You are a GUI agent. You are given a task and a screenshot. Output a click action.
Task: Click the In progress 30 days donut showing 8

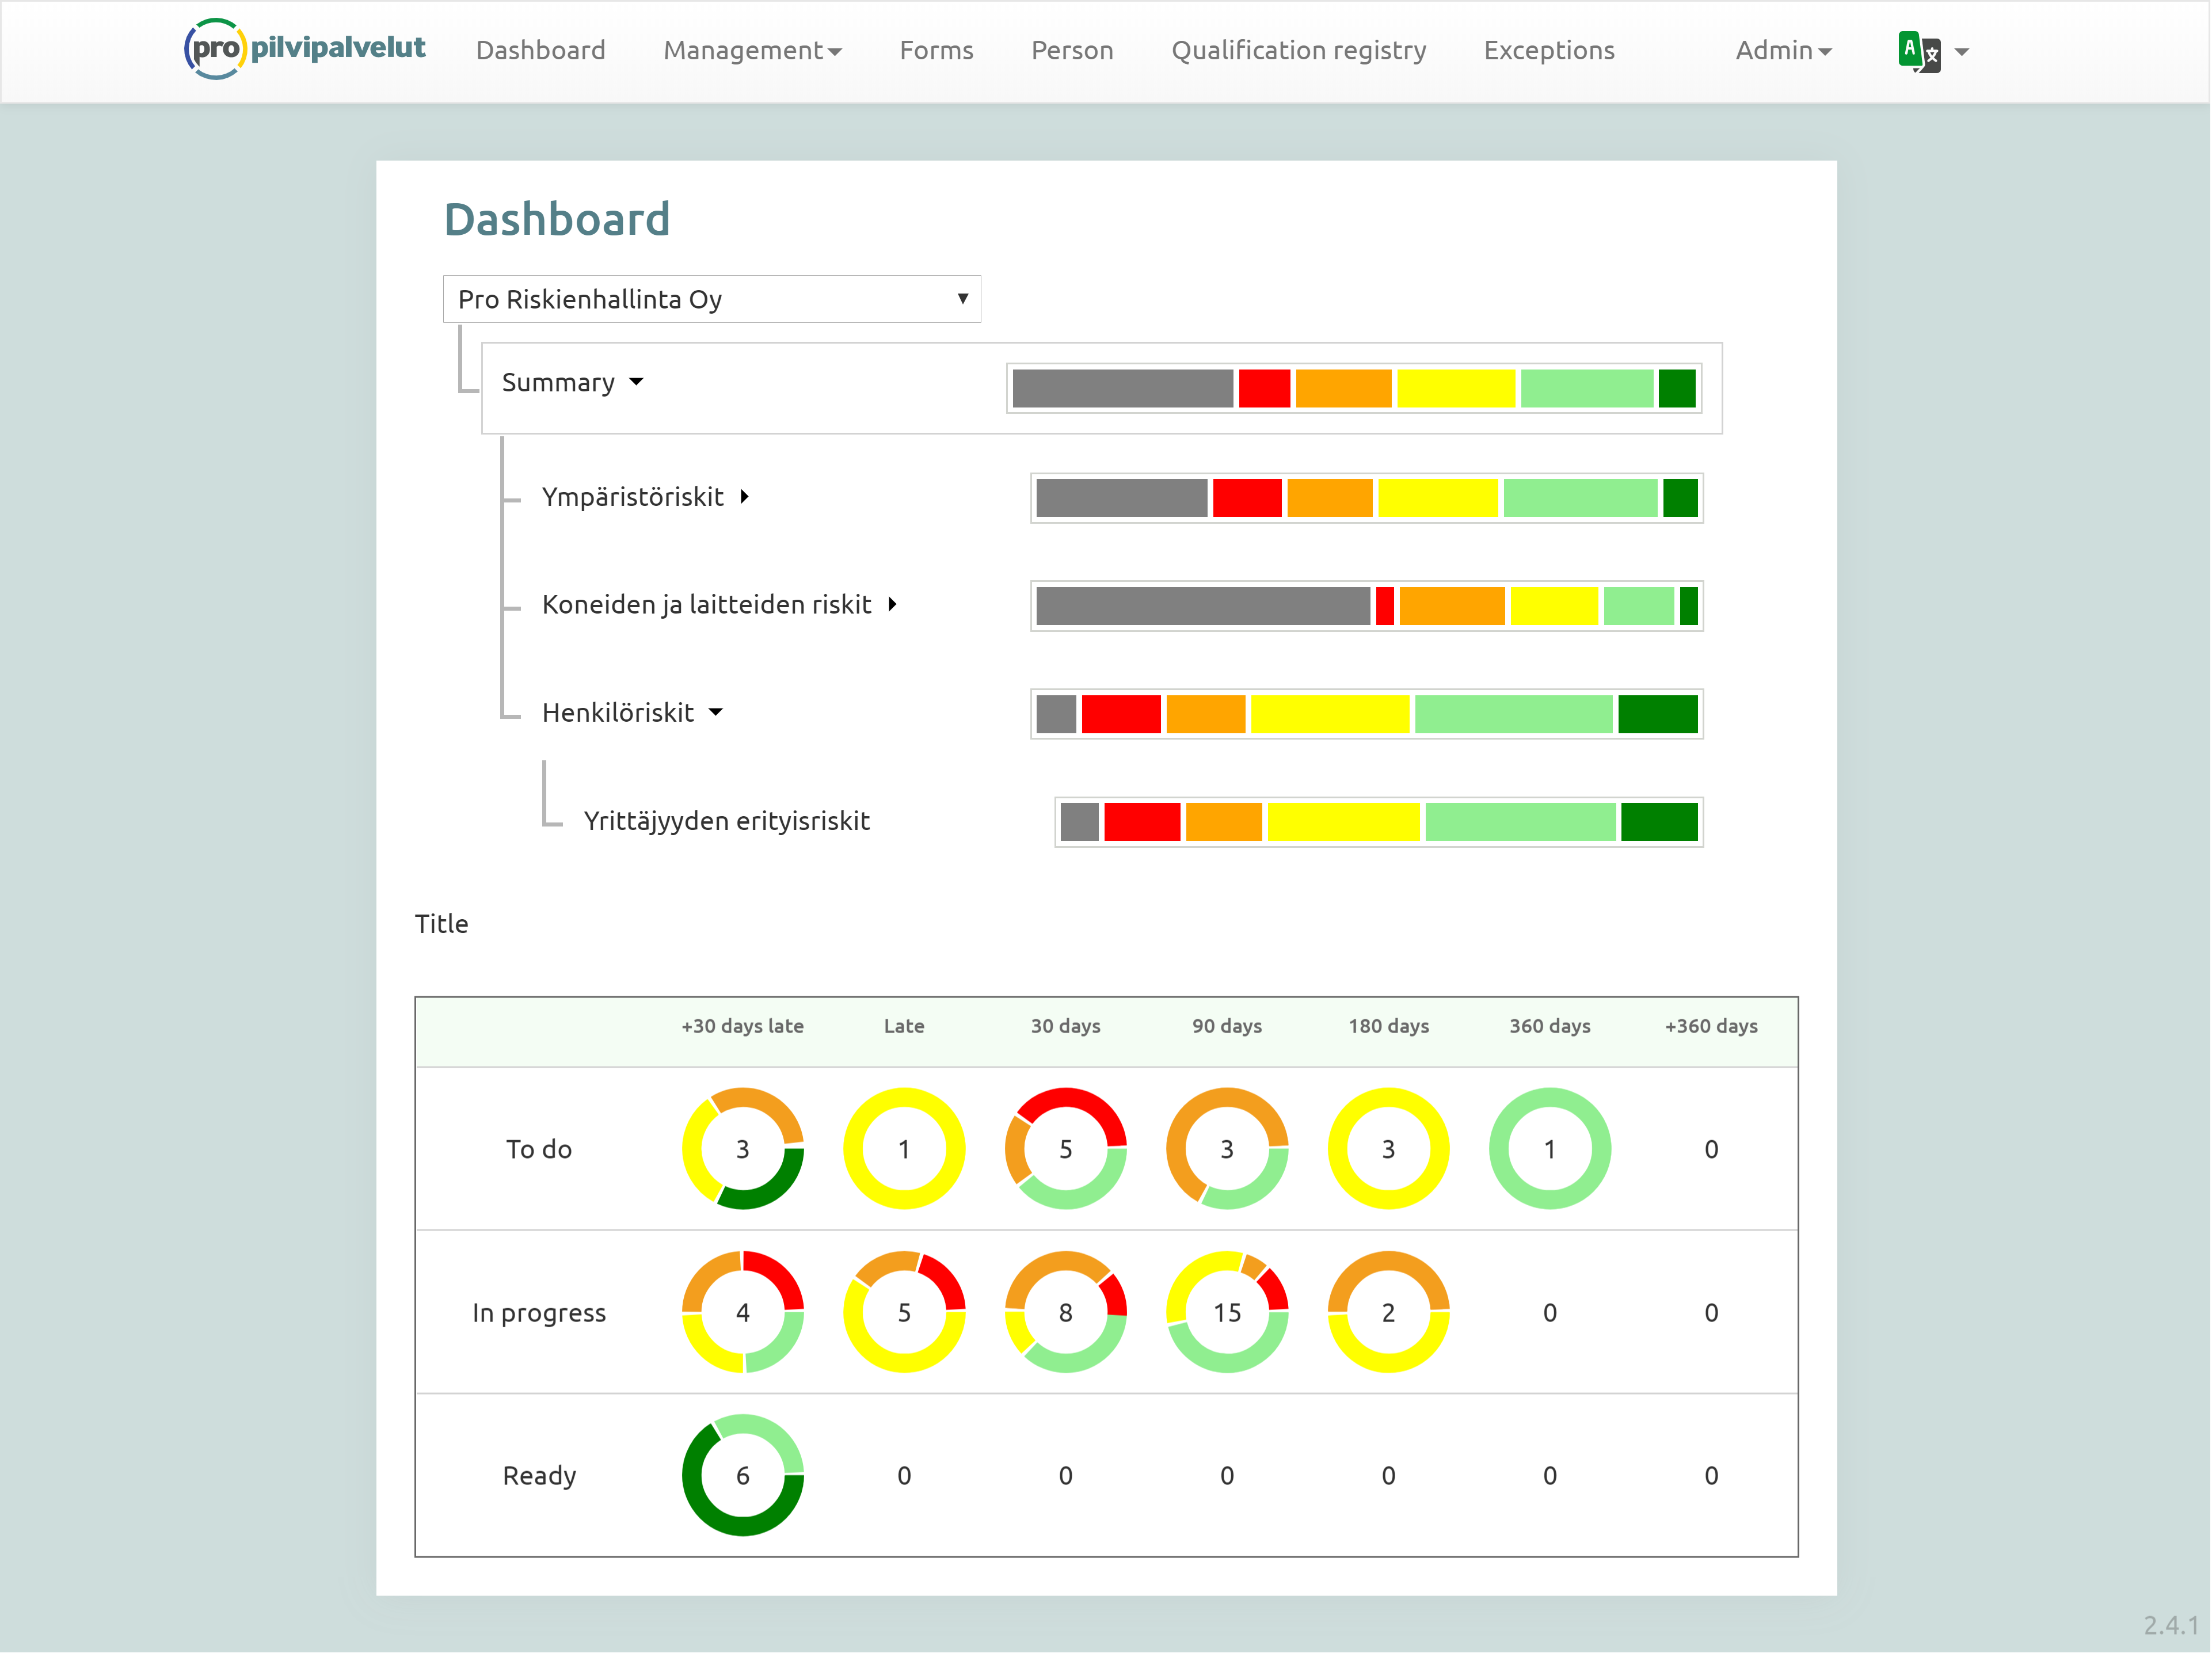(x=1065, y=1312)
